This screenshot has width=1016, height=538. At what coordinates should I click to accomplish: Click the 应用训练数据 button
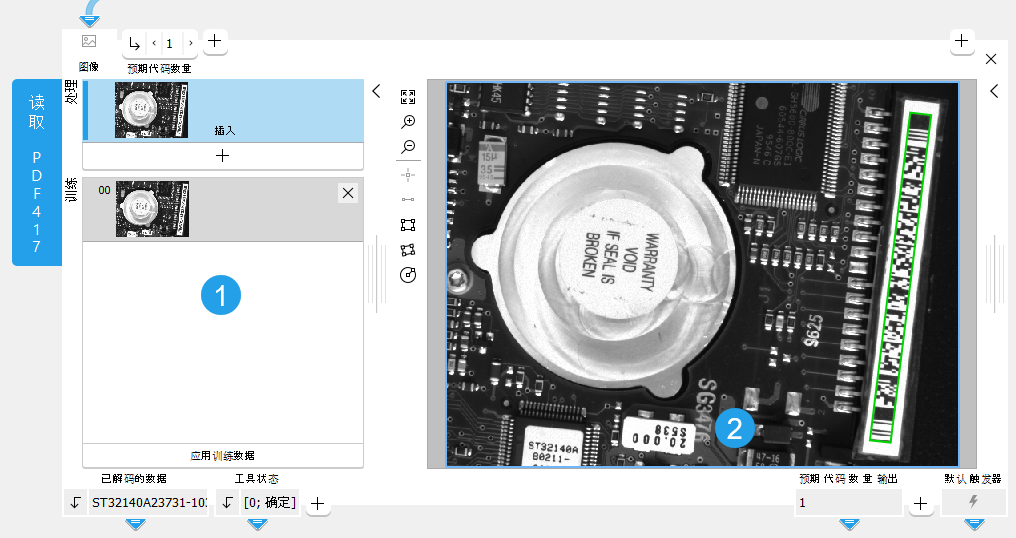point(222,455)
